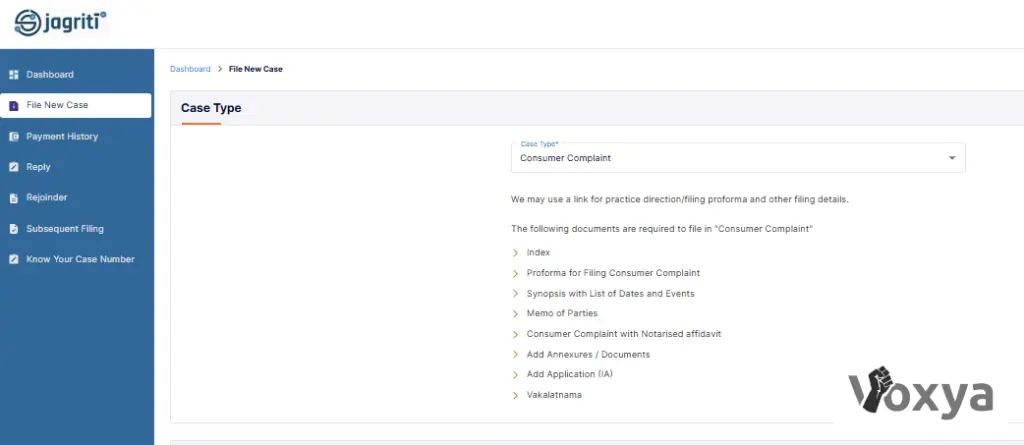The height and width of the screenshot is (445, 1024).
Task: Expand the Vakalatnama chevron
Action: pyautogui.click(x=516, y=395)
